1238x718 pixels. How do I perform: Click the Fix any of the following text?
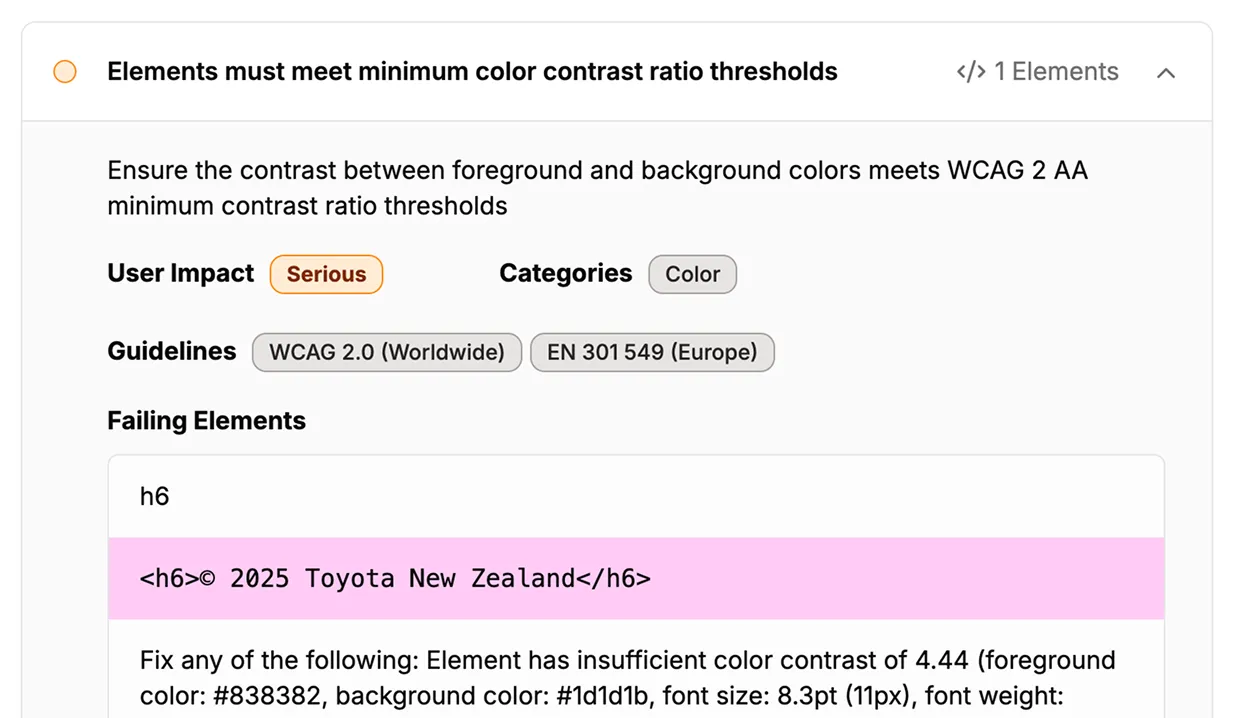tap(280, 660)
